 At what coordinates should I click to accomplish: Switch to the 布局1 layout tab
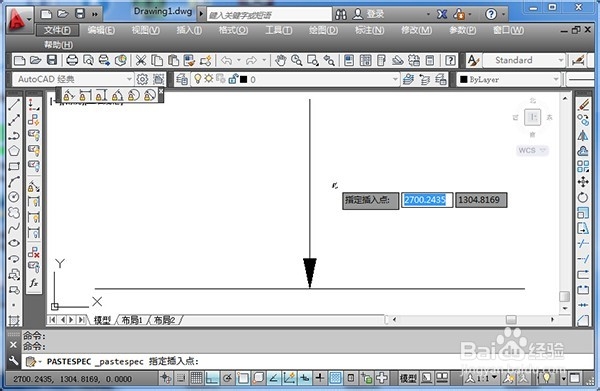[x=132, y=320]
